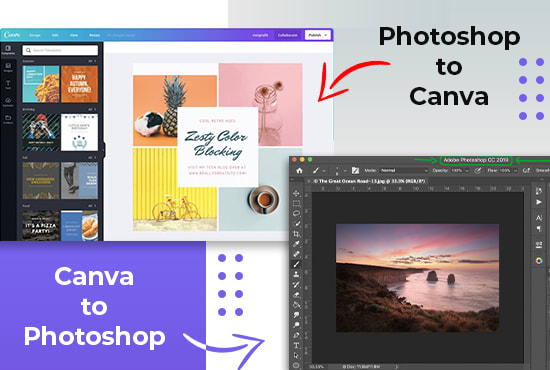Collapse the Canva side panel handle
The width and height of the screenshot is (550, 370).
click(x=103, y=150)
